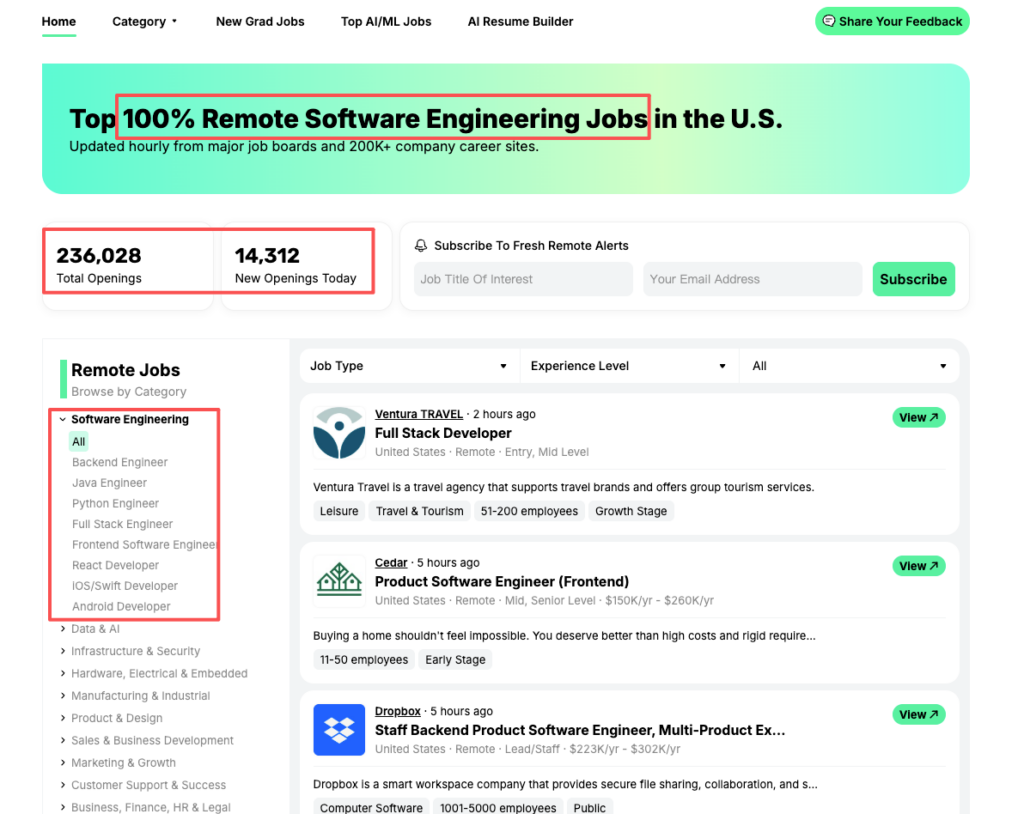Click the external-link arrow on Ventura Travel's View button
Screen dimensions: 1024x814
933,417
